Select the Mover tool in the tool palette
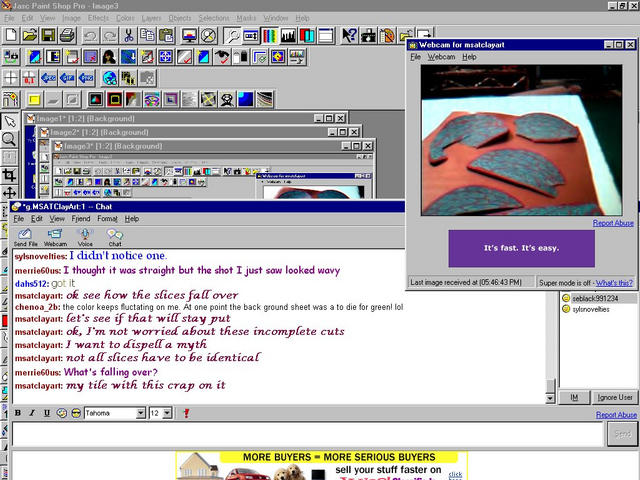This screenshot has height=480, width=640. [9, 193]
